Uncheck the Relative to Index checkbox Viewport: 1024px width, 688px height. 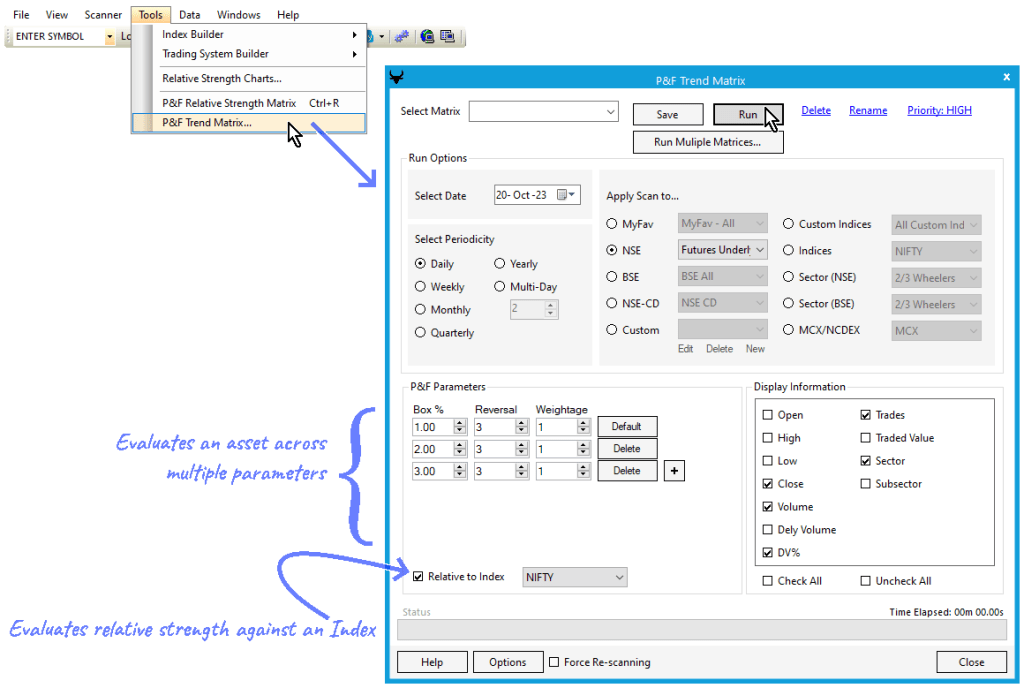[x=419, y=577]
